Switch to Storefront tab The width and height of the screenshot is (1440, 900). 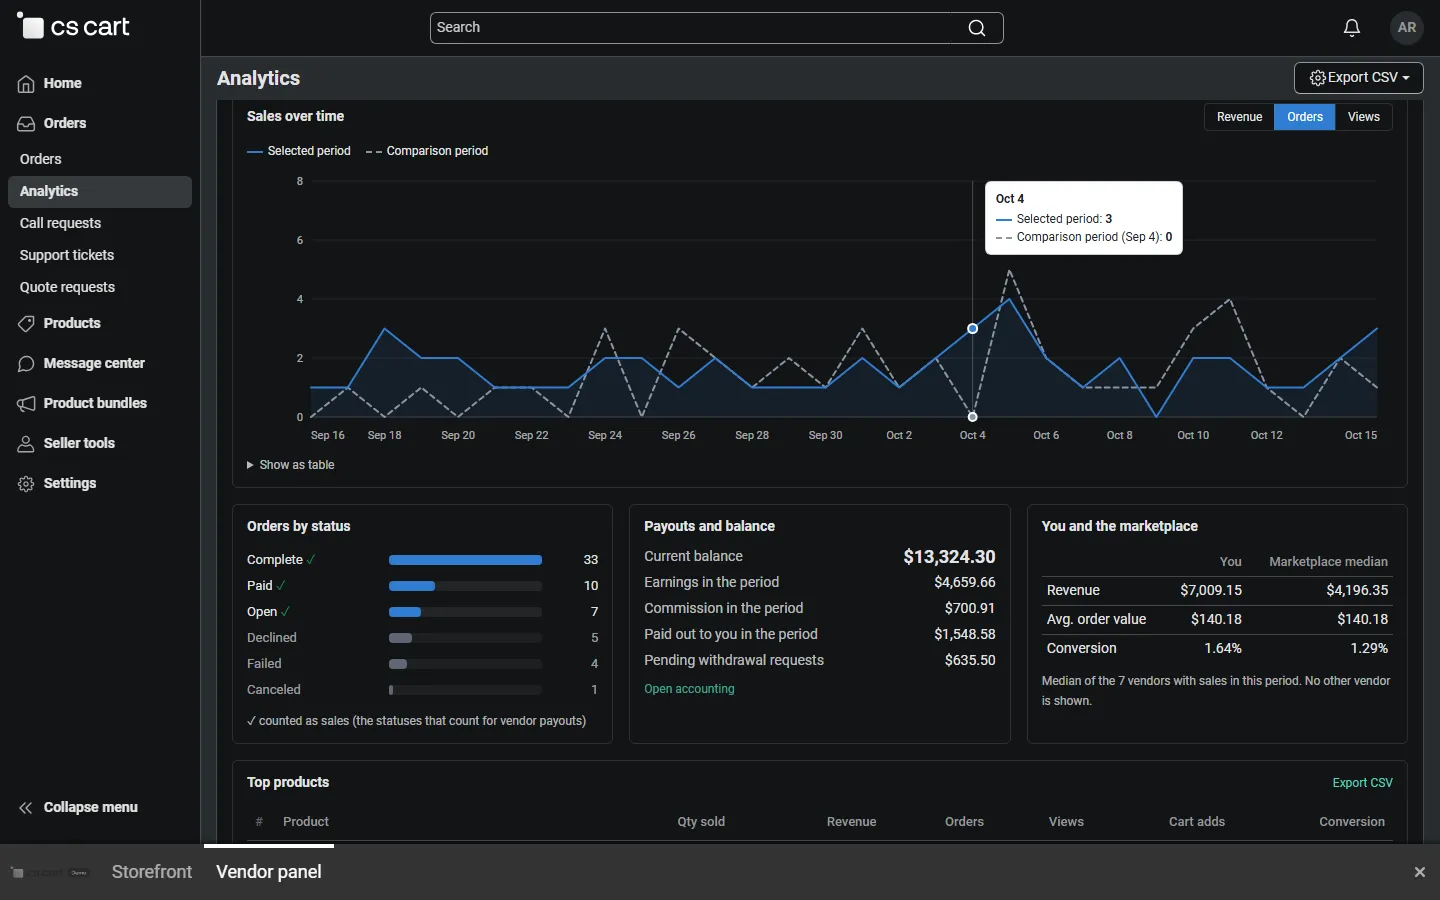click(x=152, y=872)
